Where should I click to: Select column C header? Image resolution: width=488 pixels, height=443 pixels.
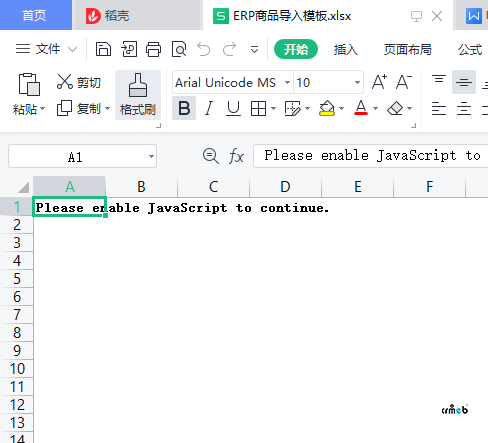tap(214, 187)
